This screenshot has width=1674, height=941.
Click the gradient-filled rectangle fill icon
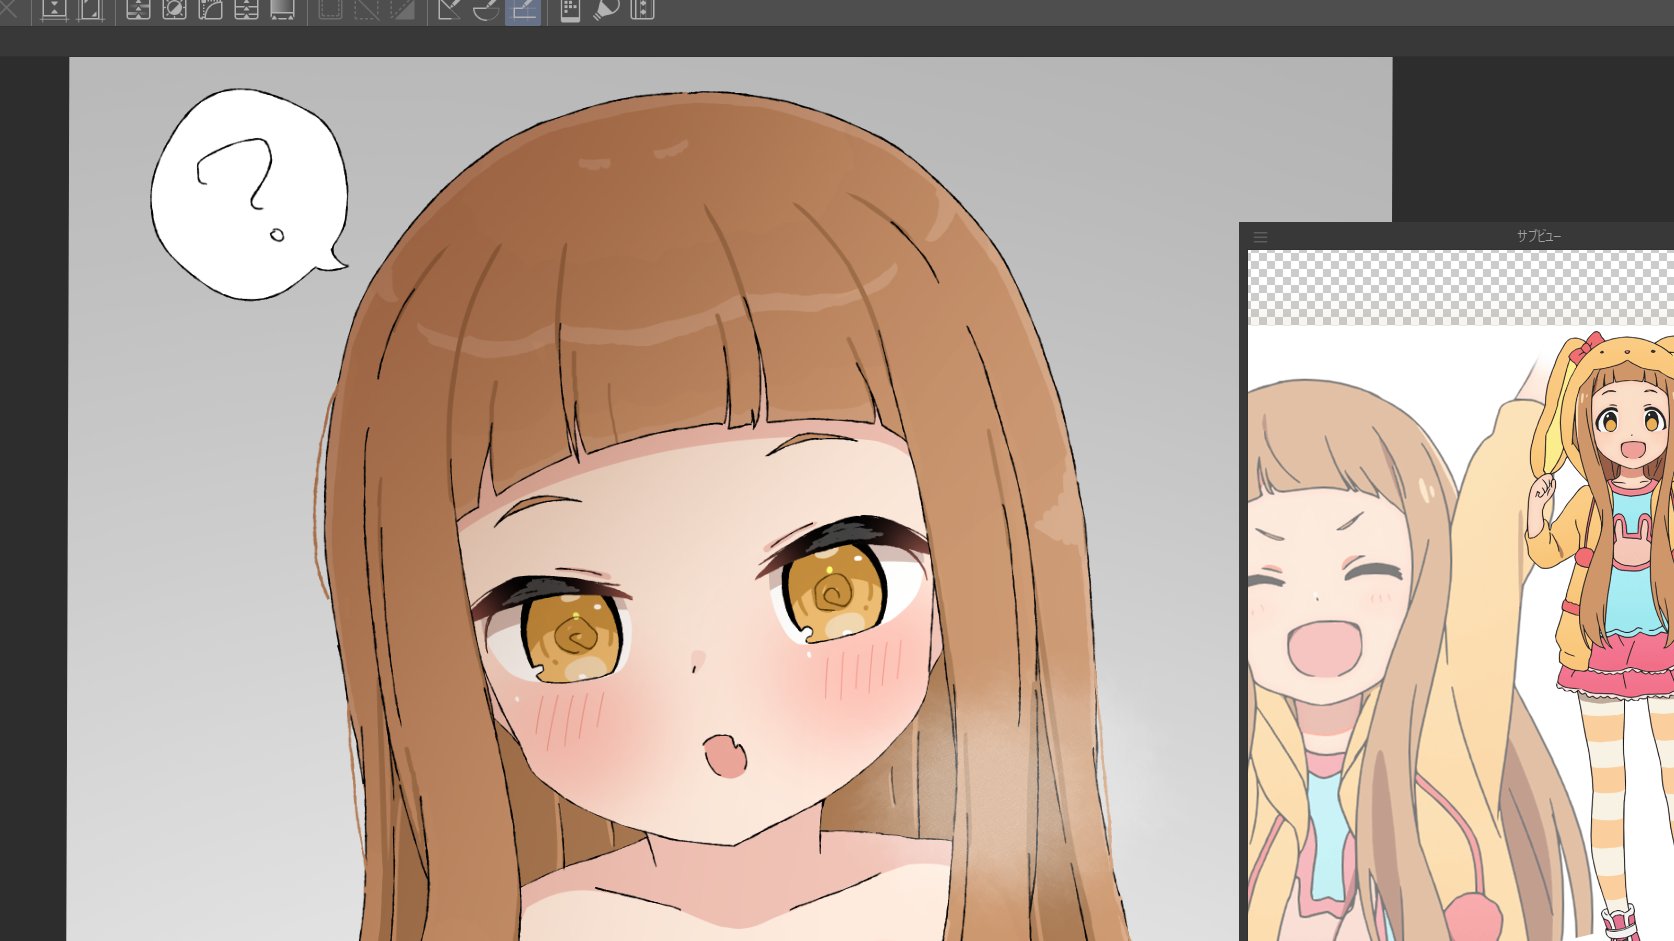pos(282,10)
